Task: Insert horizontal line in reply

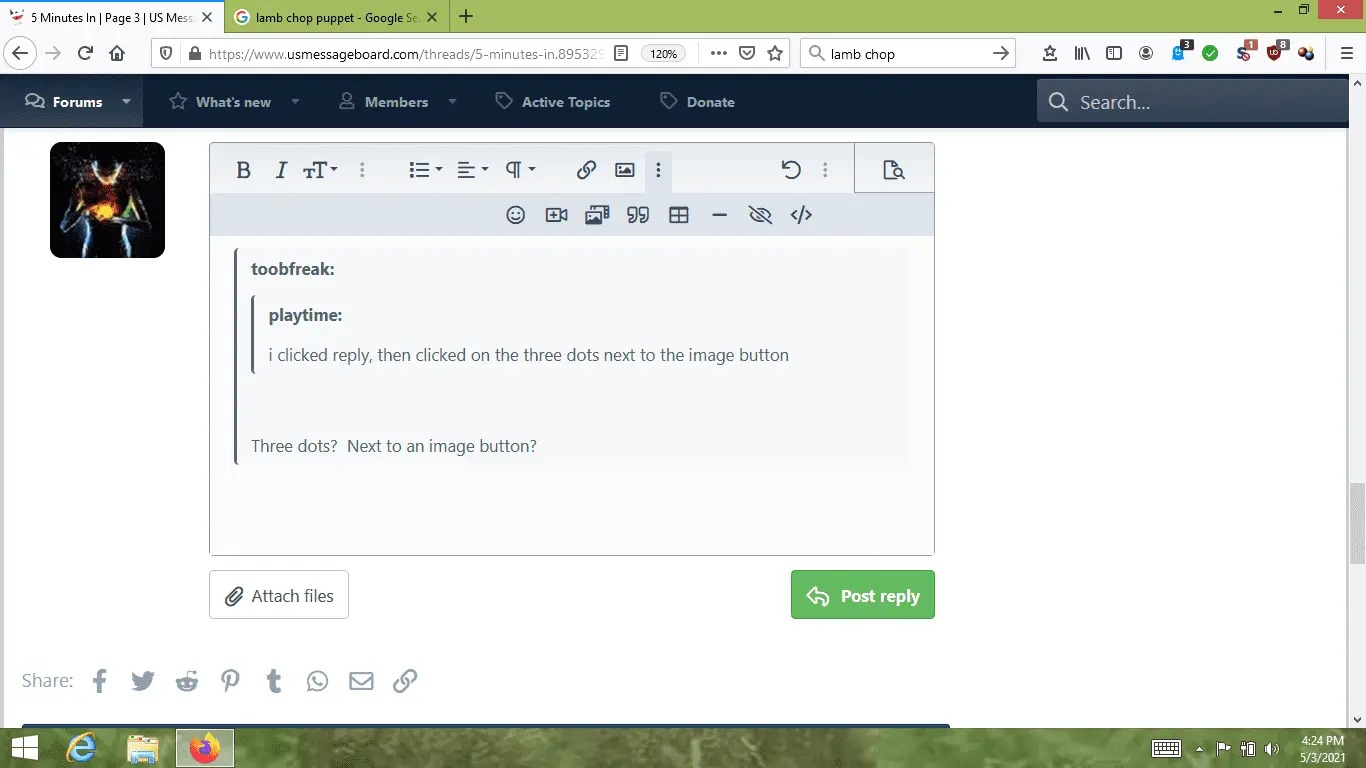Action: click(x=719, y=215)
